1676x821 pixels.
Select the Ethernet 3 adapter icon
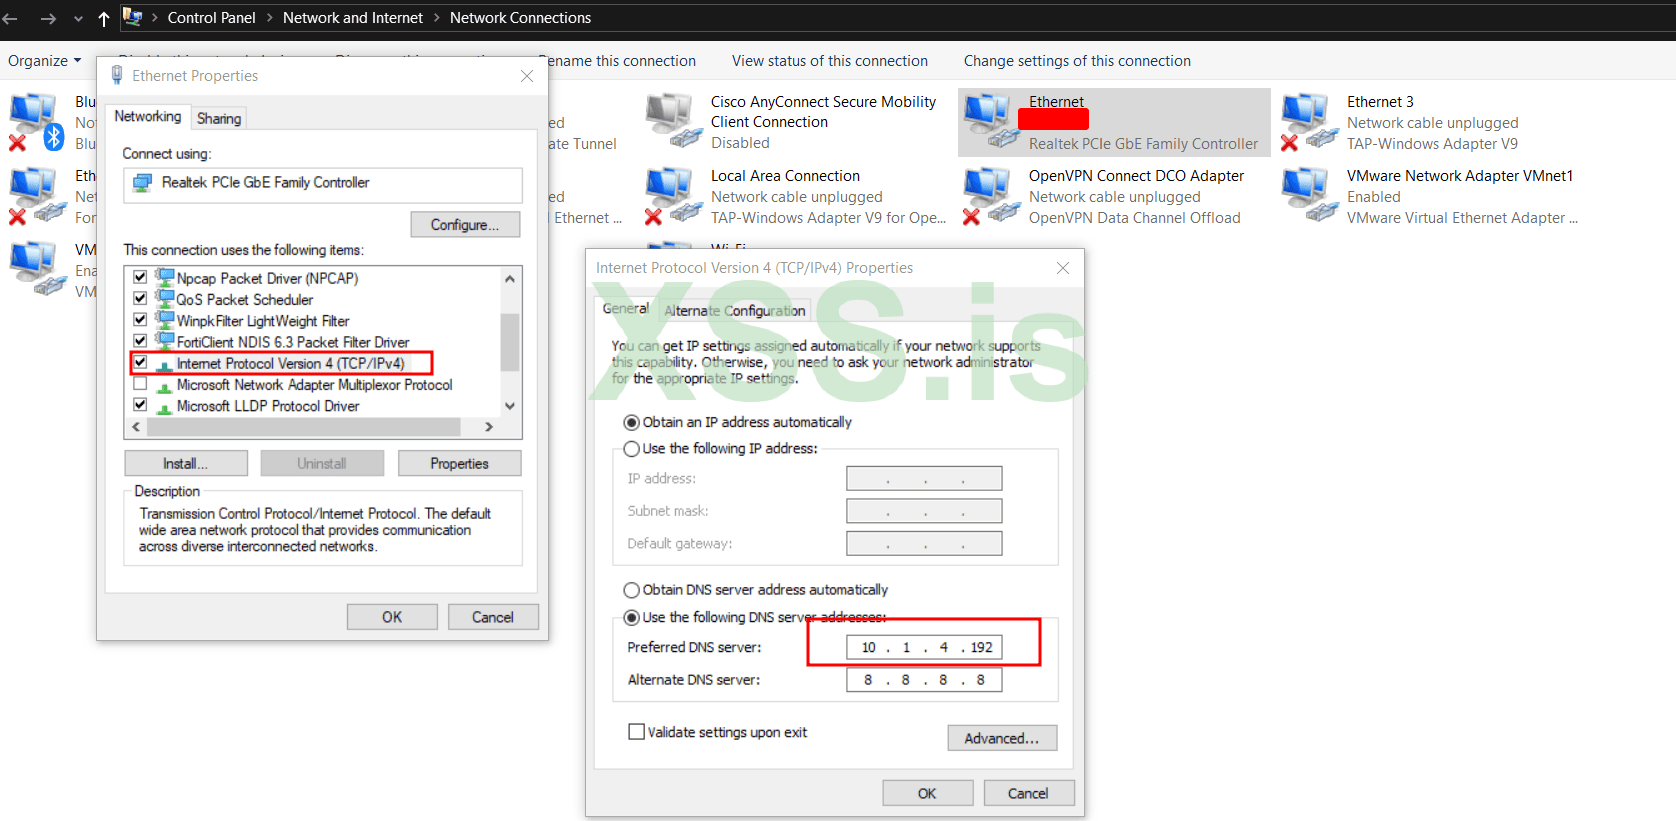(1308, 121)
